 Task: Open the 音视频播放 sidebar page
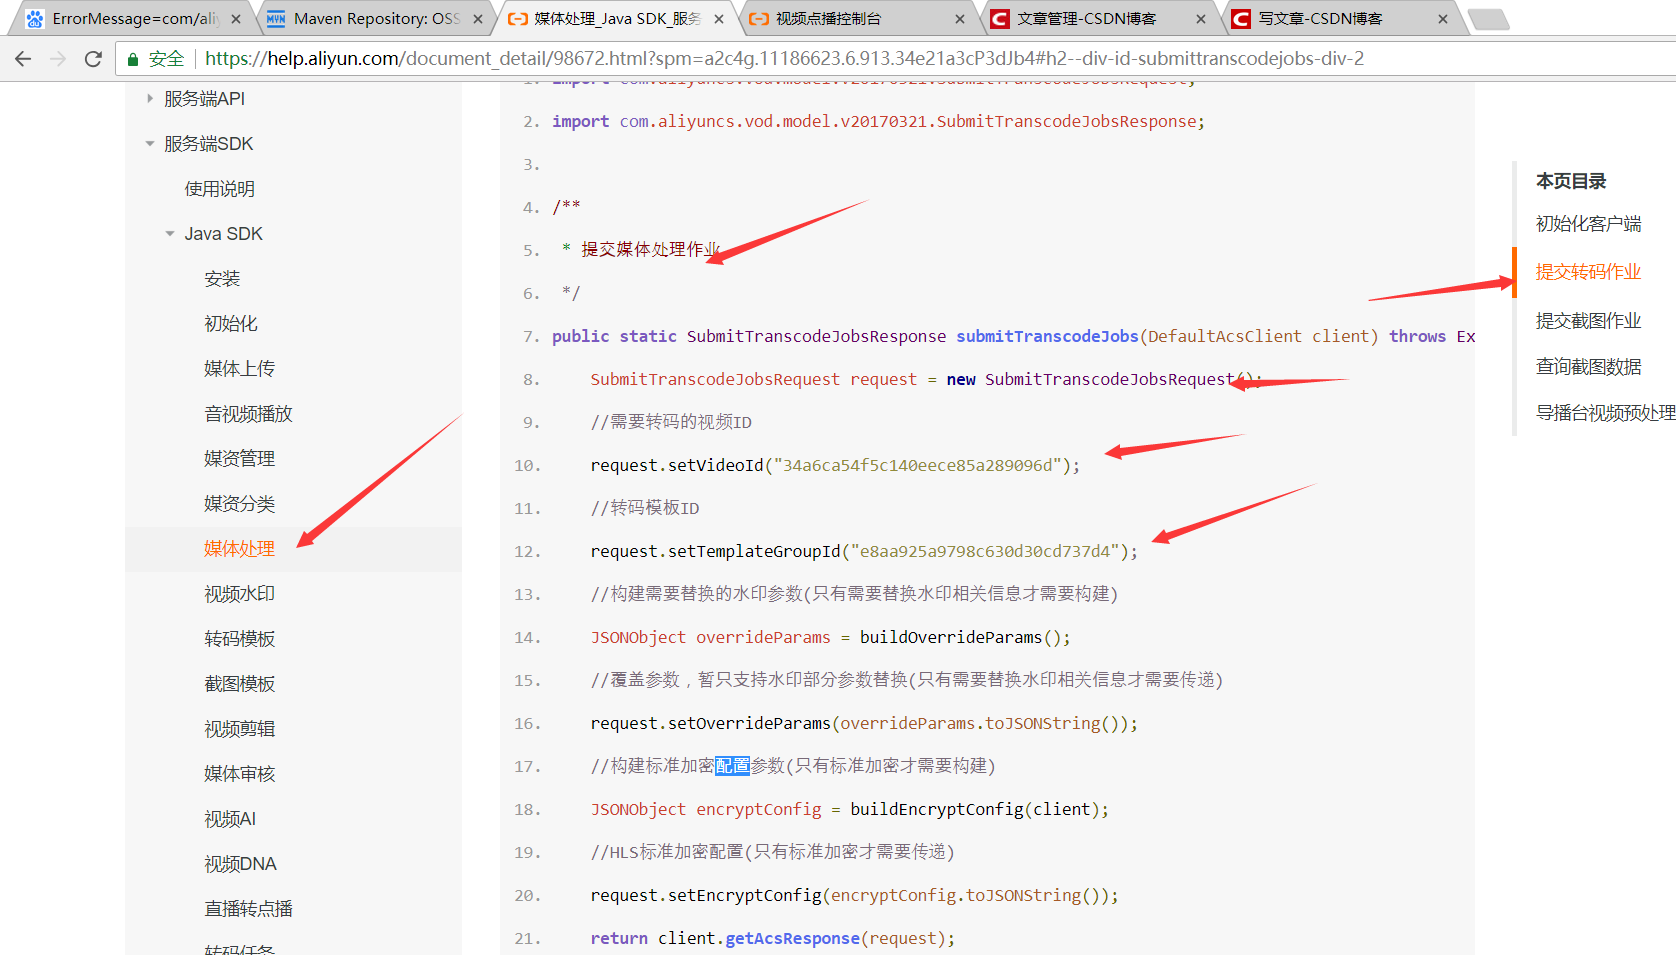pos(248,414)
